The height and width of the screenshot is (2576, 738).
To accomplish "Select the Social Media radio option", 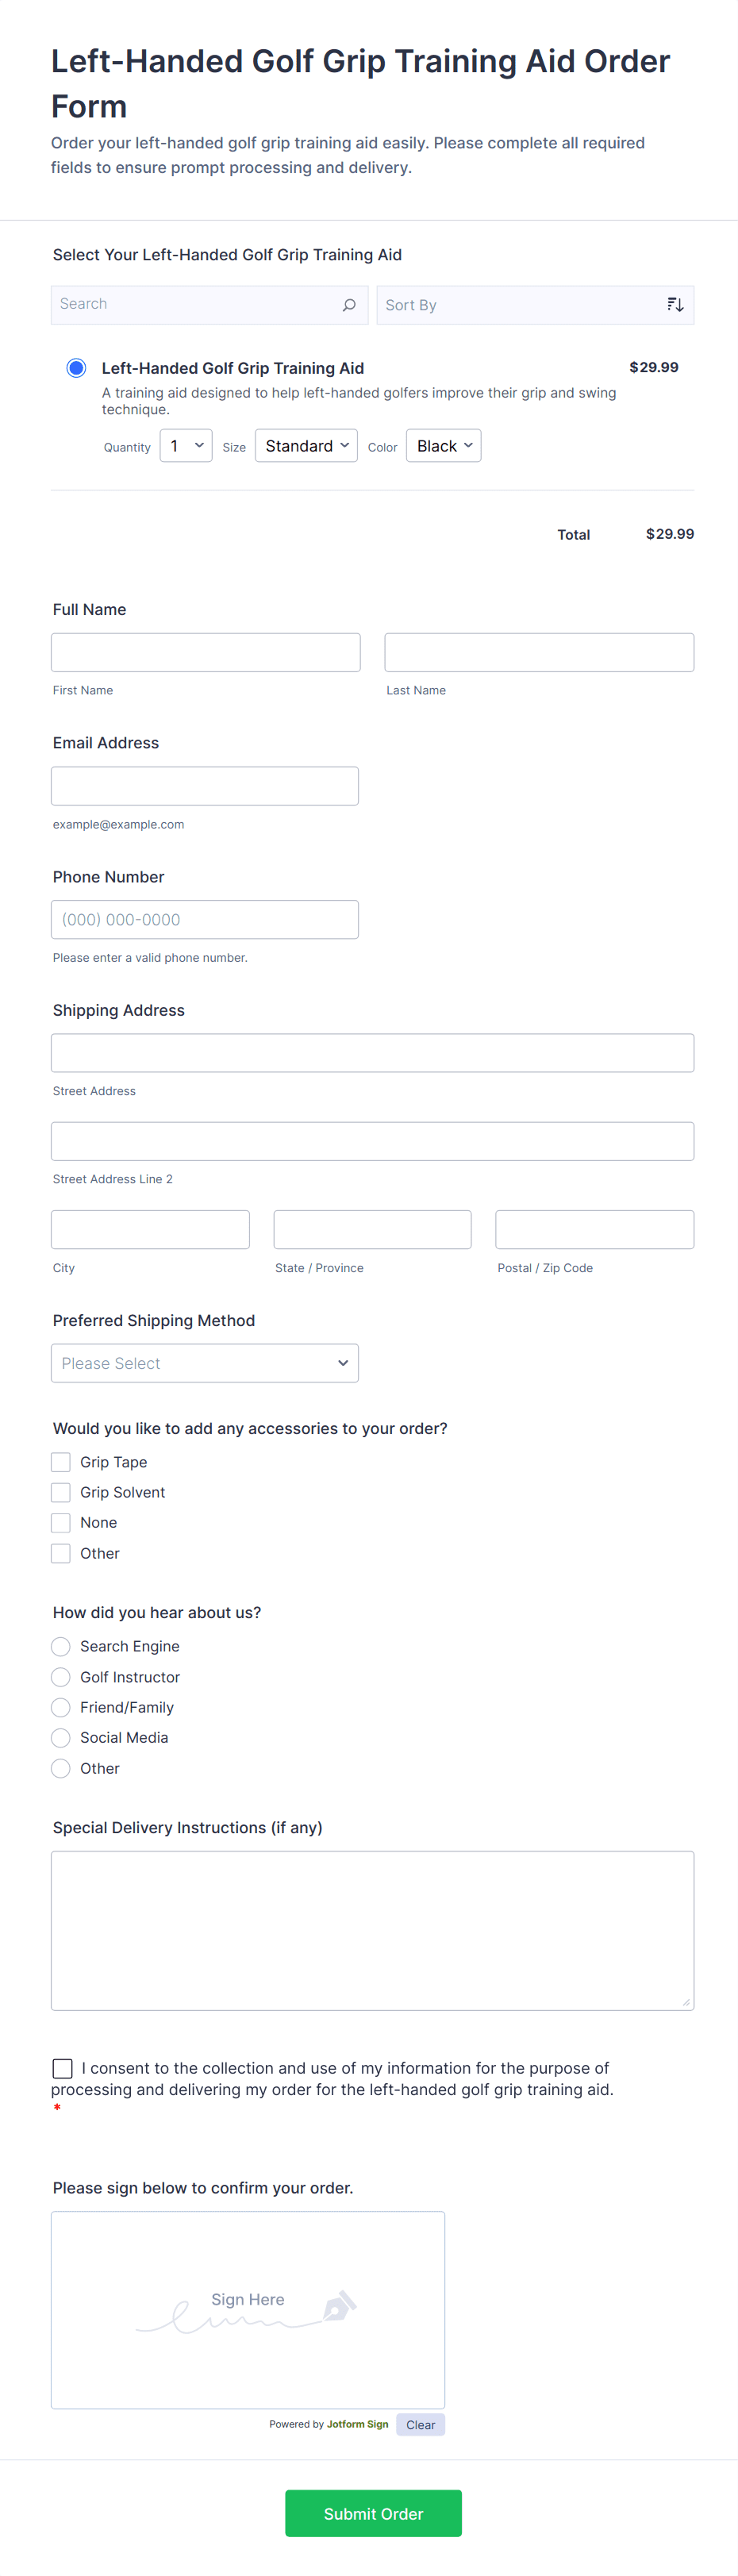I will [60, 1737].
